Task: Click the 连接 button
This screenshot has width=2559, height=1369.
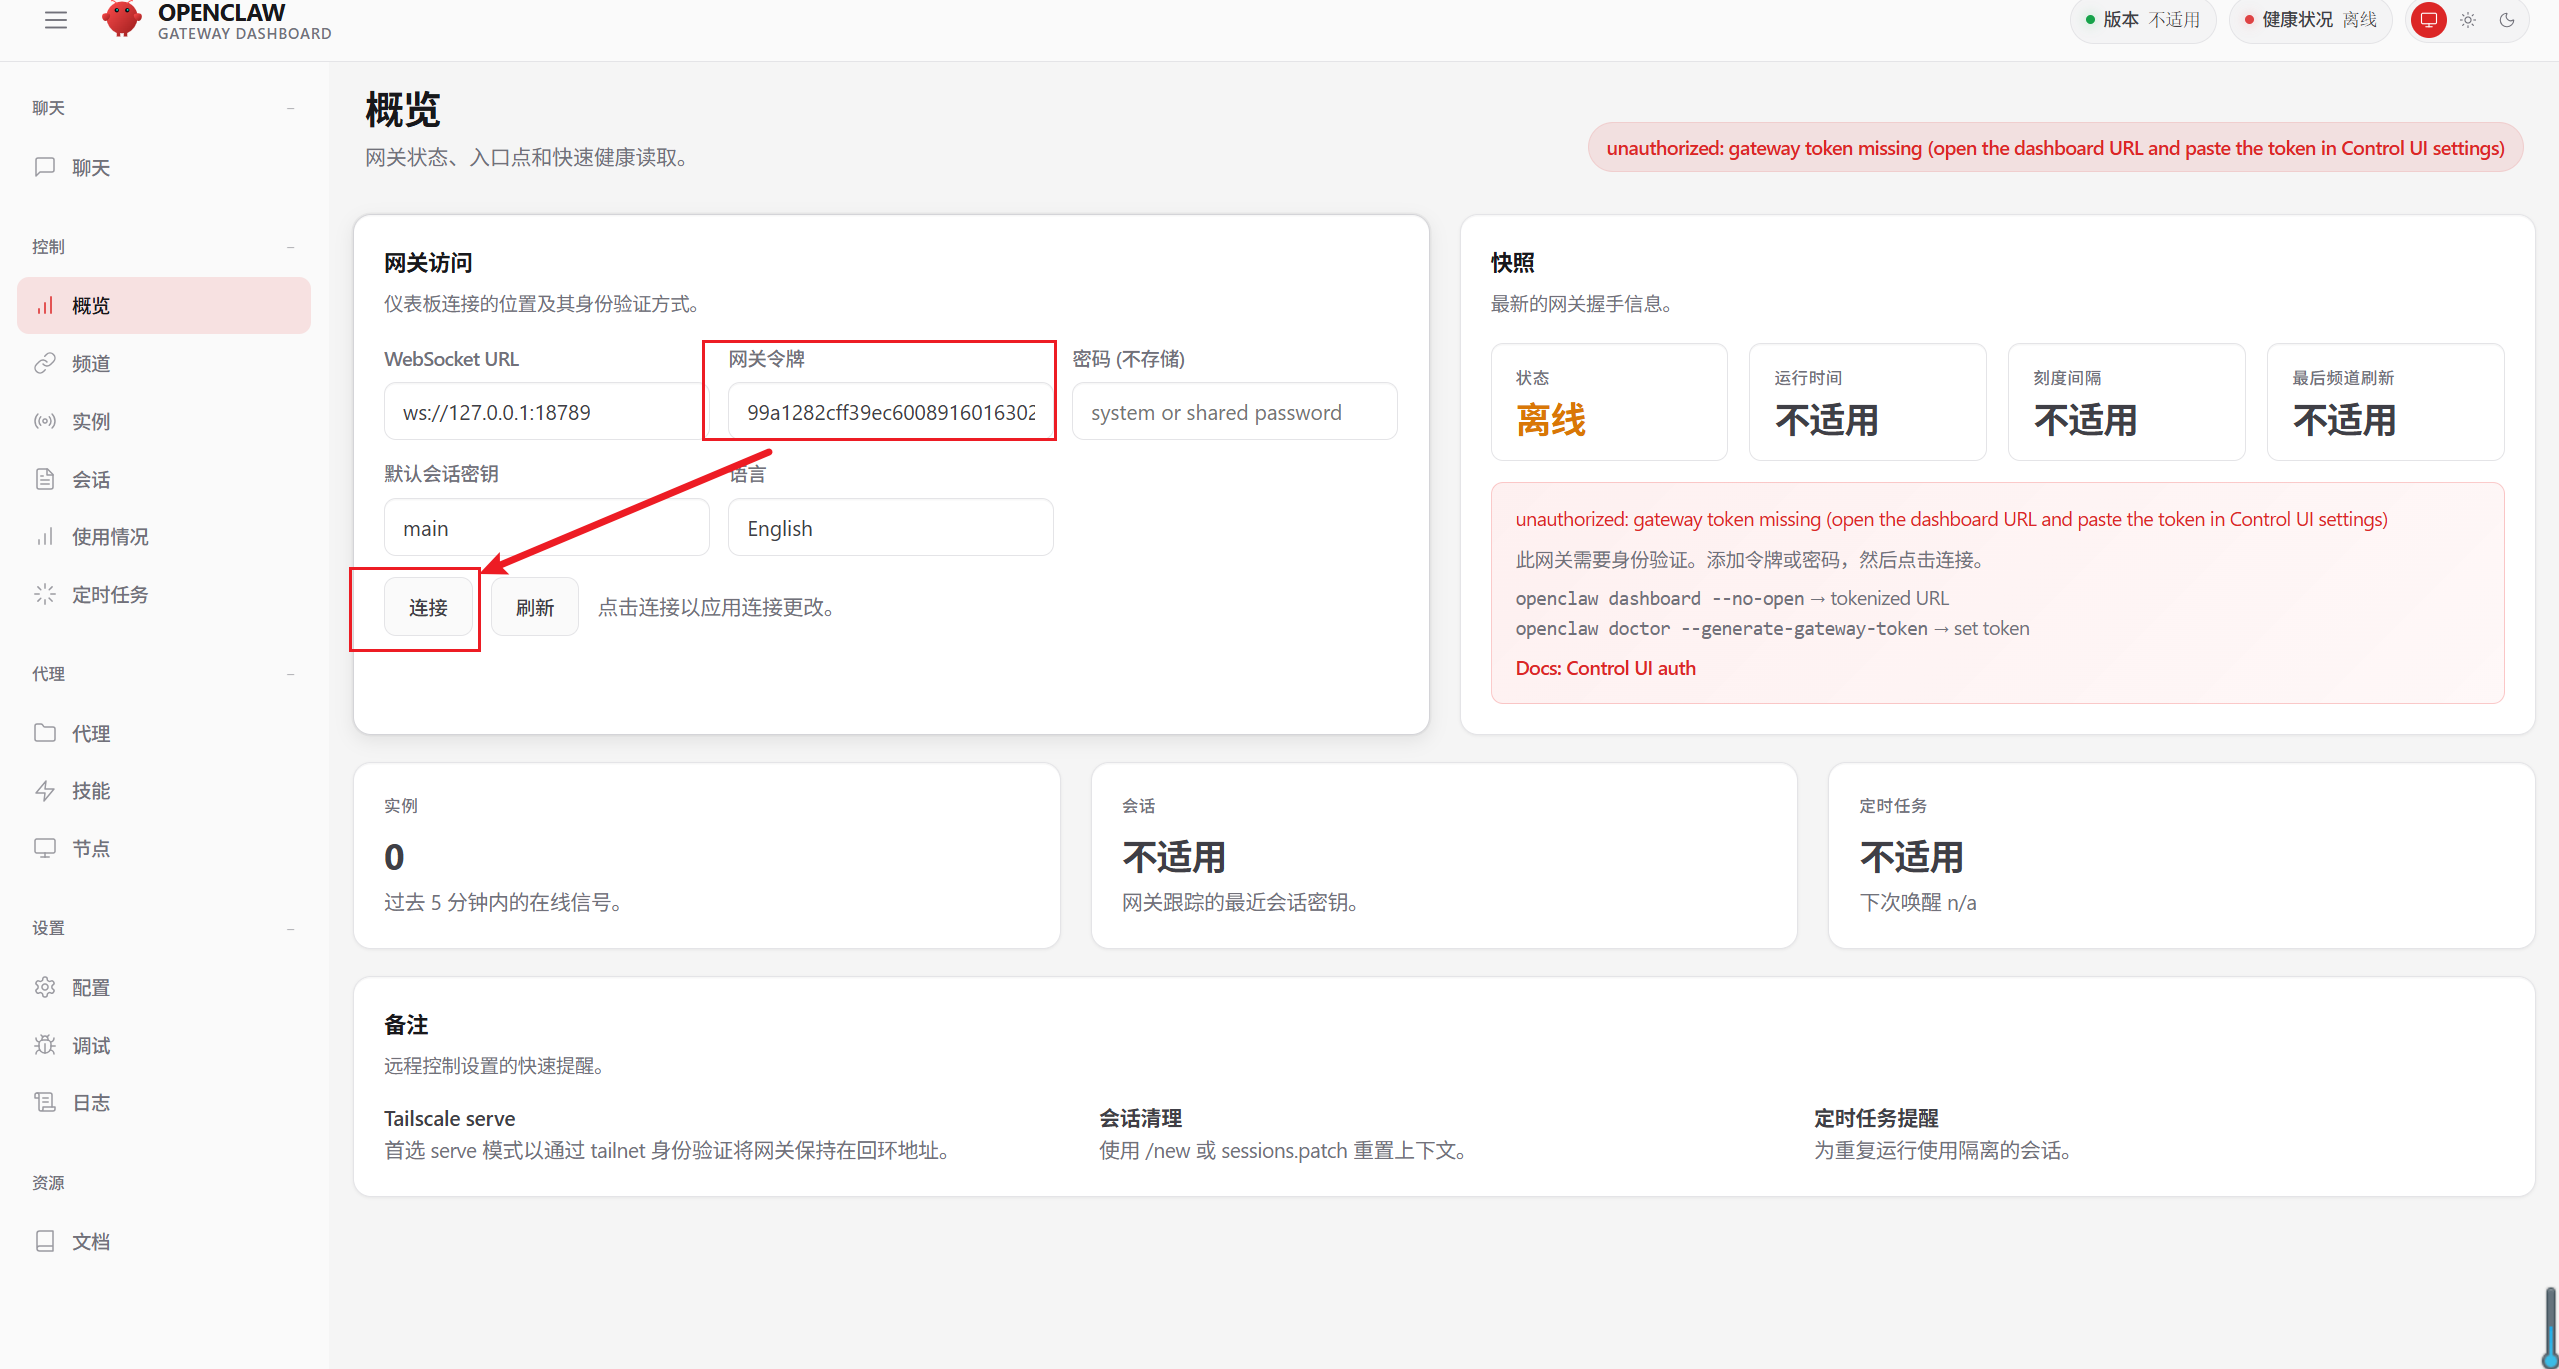Action: coord(428,607)
